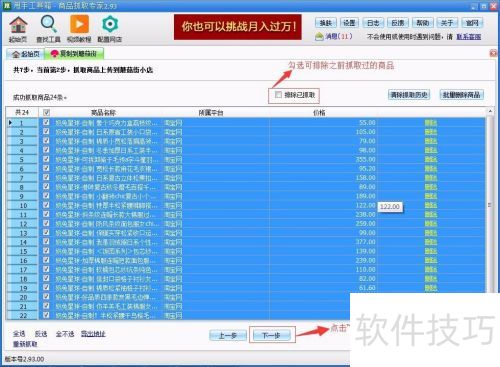The height and width of the screenshot is (367, 500).
Task: Select row header number 9
Action: (22, 196)
